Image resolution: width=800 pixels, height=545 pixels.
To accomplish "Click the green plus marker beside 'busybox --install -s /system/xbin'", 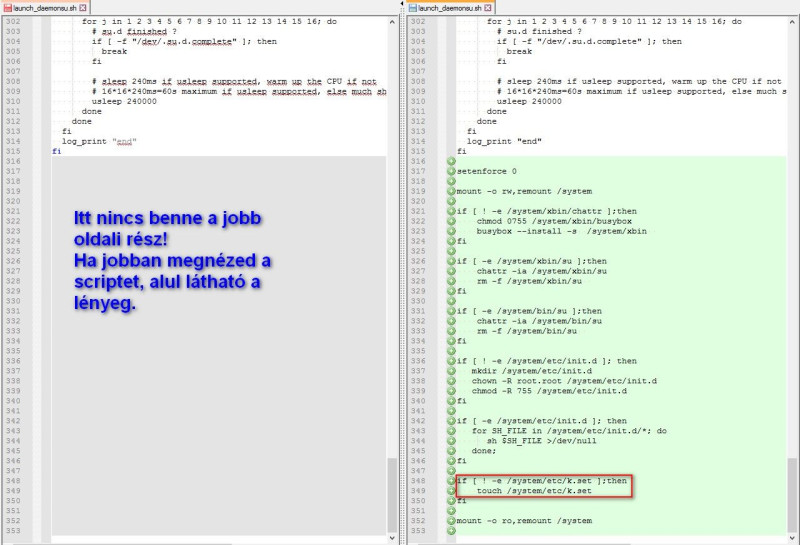I will (x=451, y=231).
